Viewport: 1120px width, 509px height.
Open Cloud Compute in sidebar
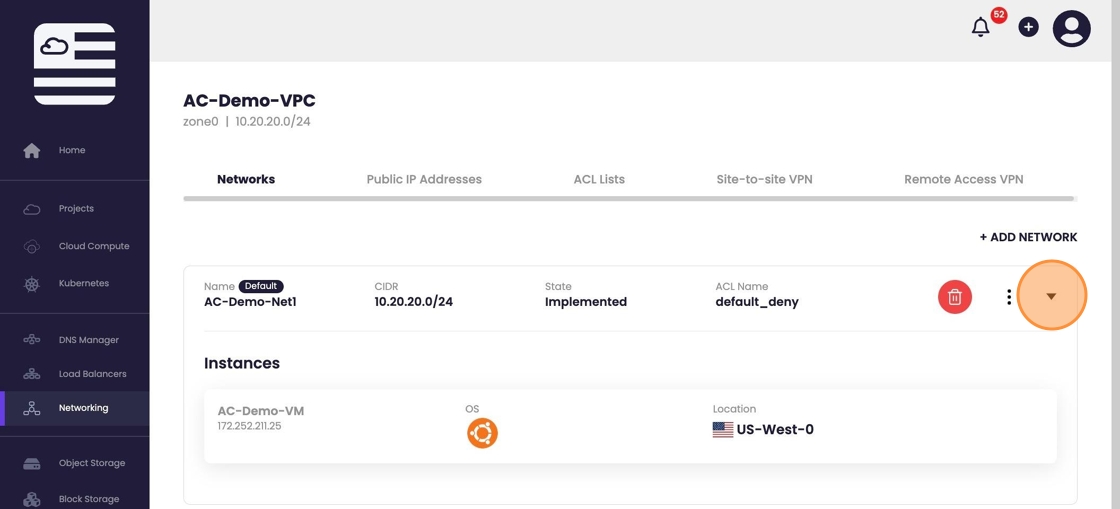click(x=93, y=246)
